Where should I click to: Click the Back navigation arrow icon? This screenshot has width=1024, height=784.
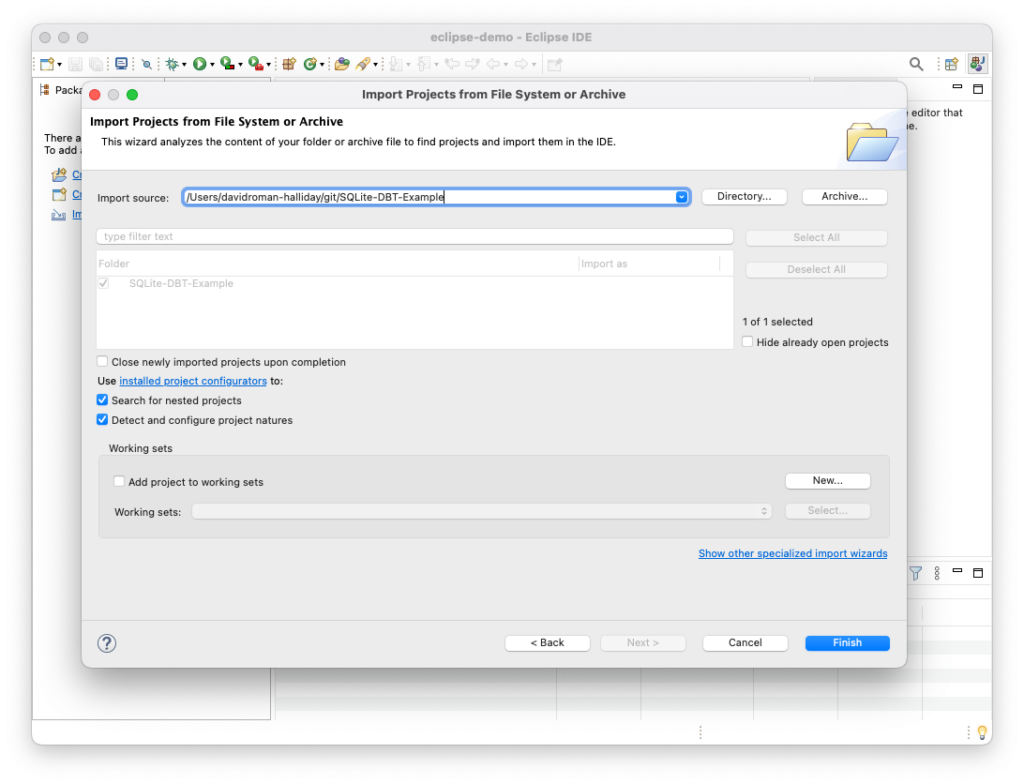[x=494, y=64]
